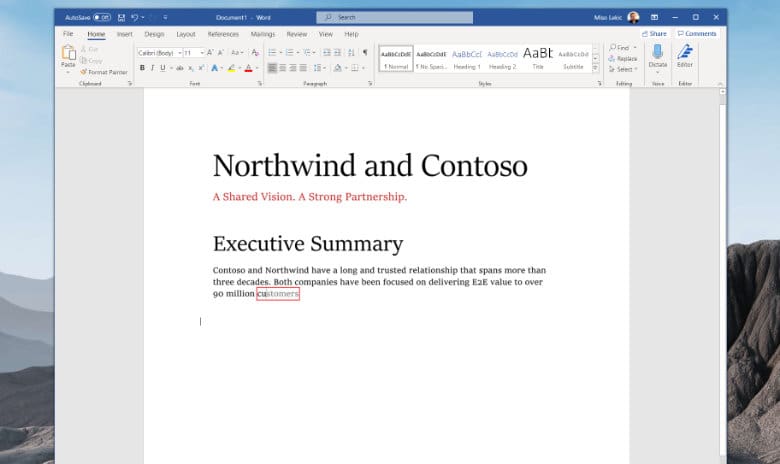Open Text Effects and Typography
Screen dimensions: 780x464
(x=214, y=68)
